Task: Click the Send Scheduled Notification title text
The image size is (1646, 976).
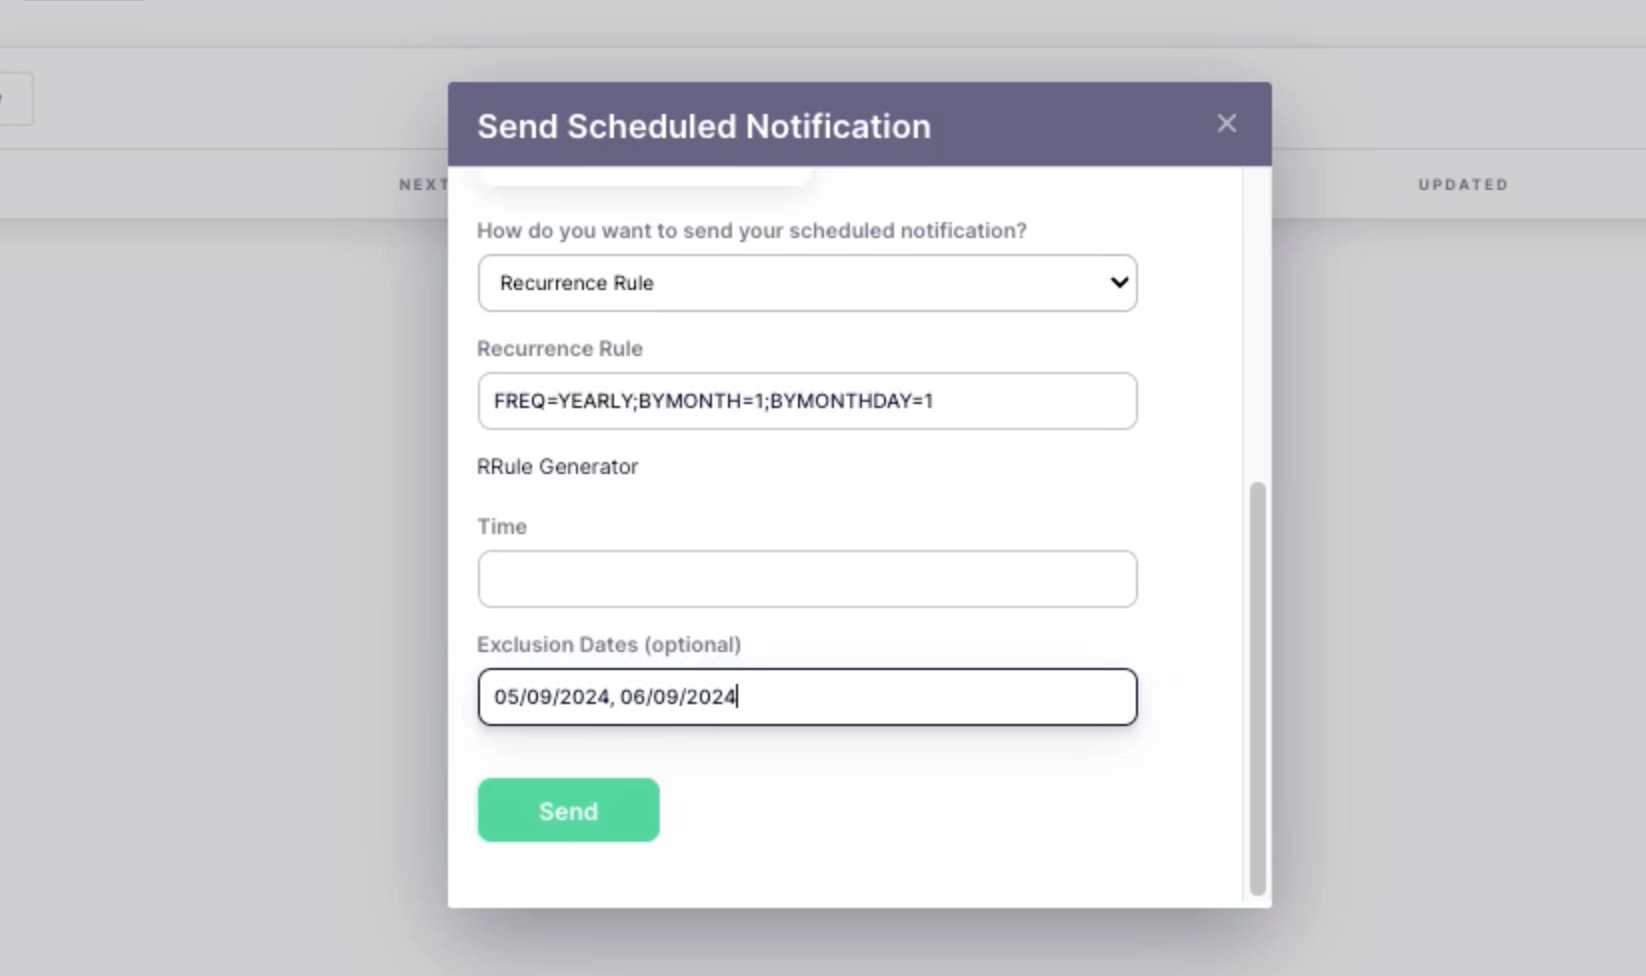Action: 703,127
